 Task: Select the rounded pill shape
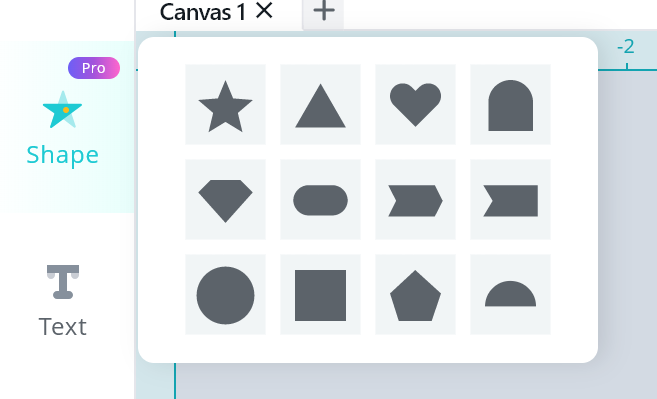pos(321,200)
